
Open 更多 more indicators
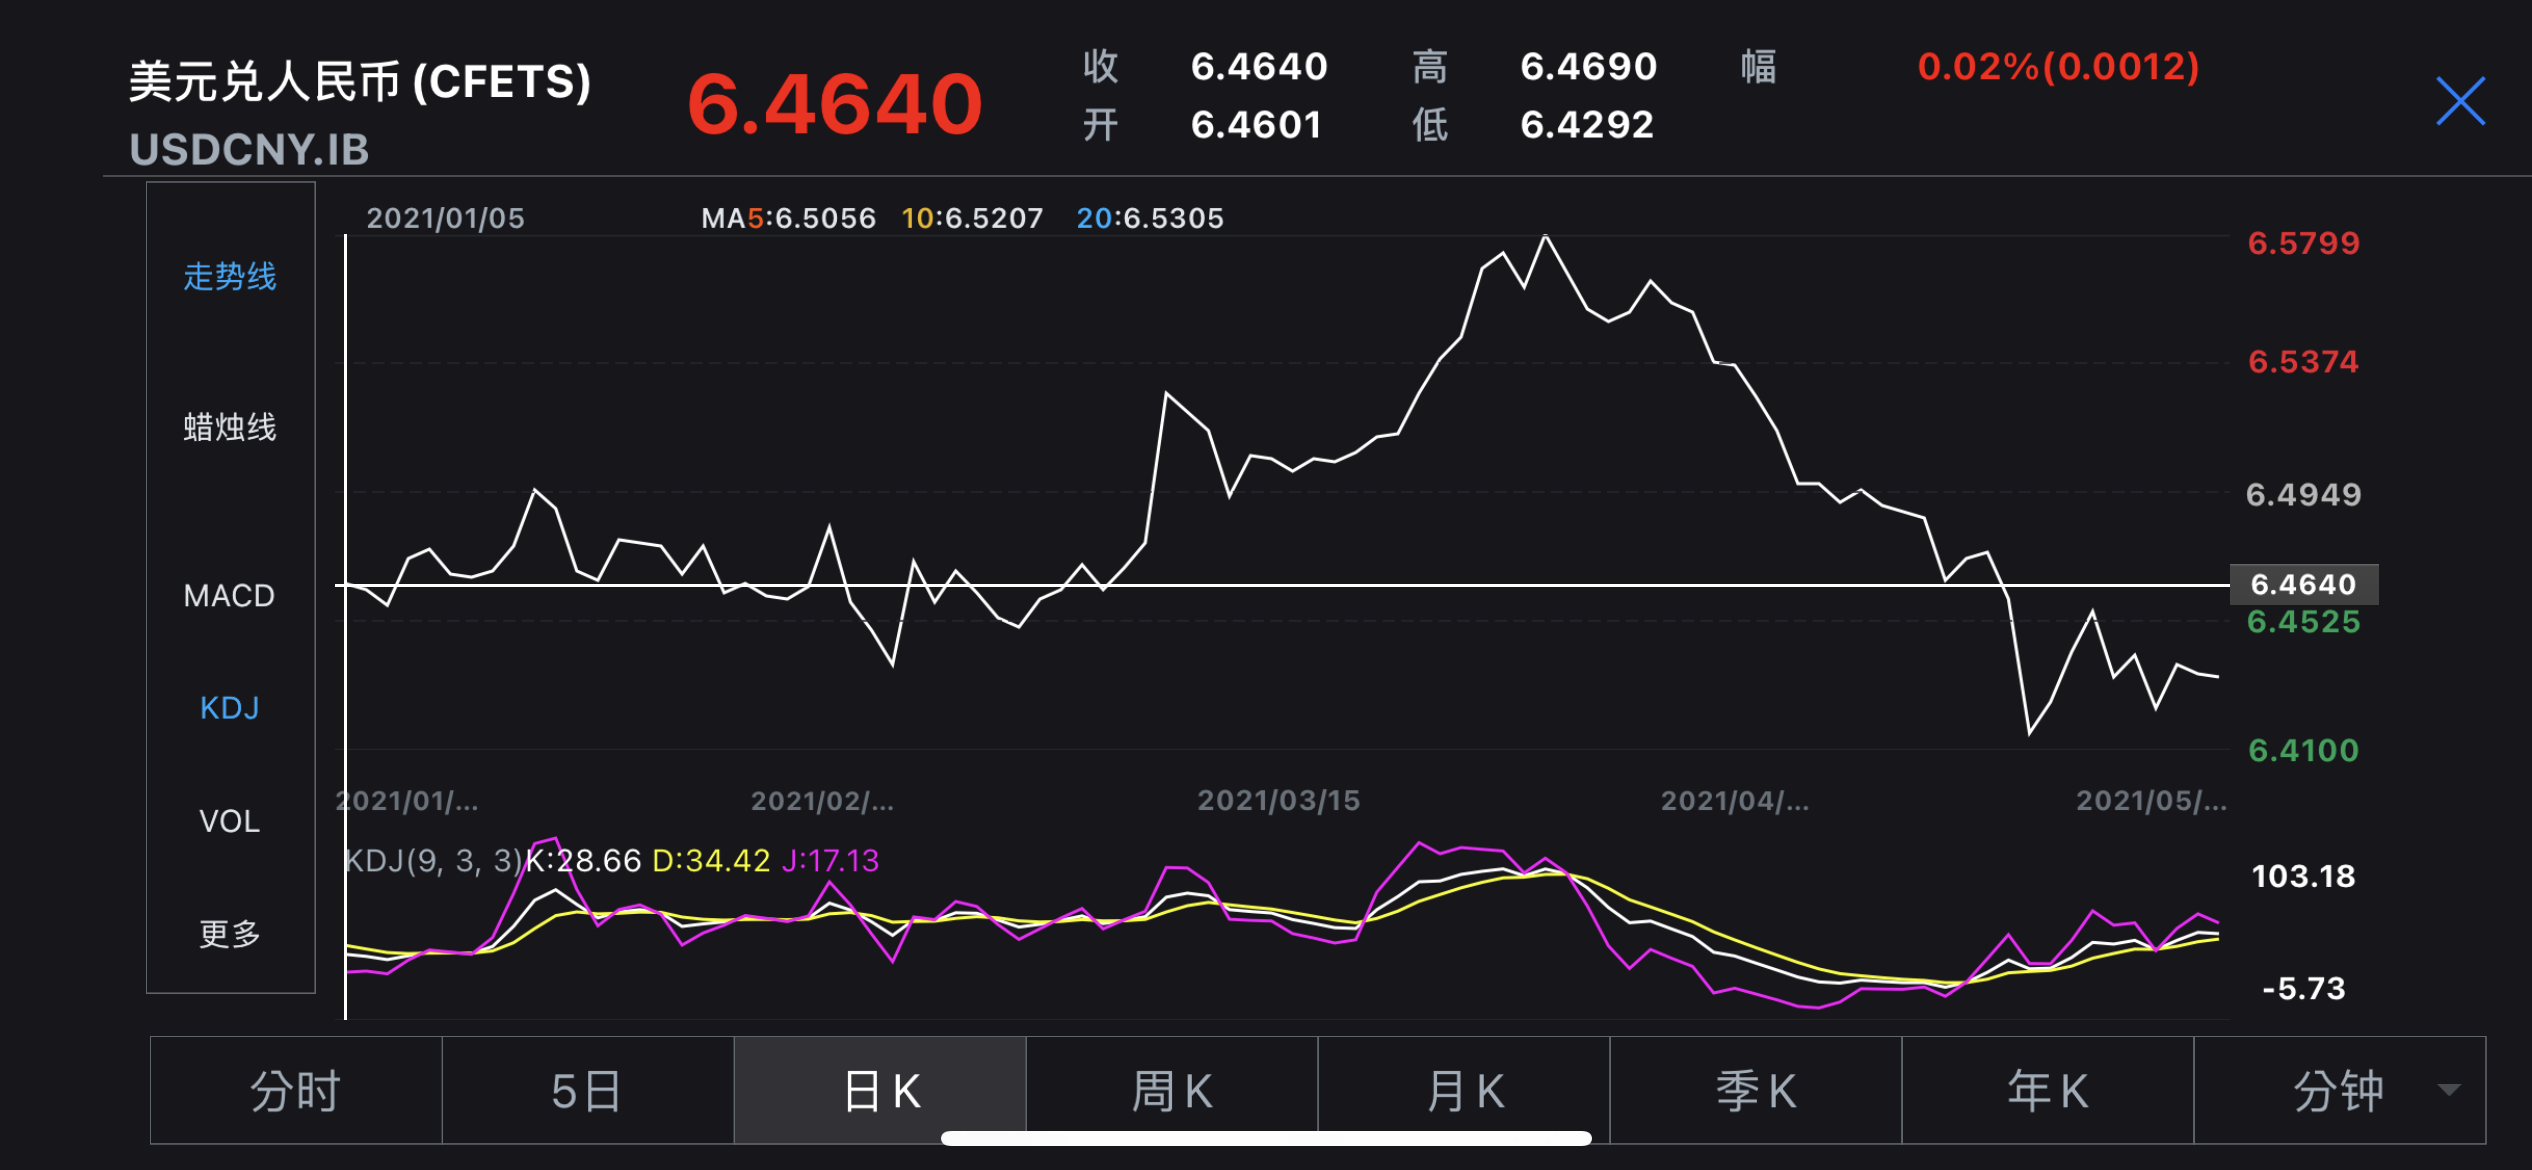[x=230, y=934]
